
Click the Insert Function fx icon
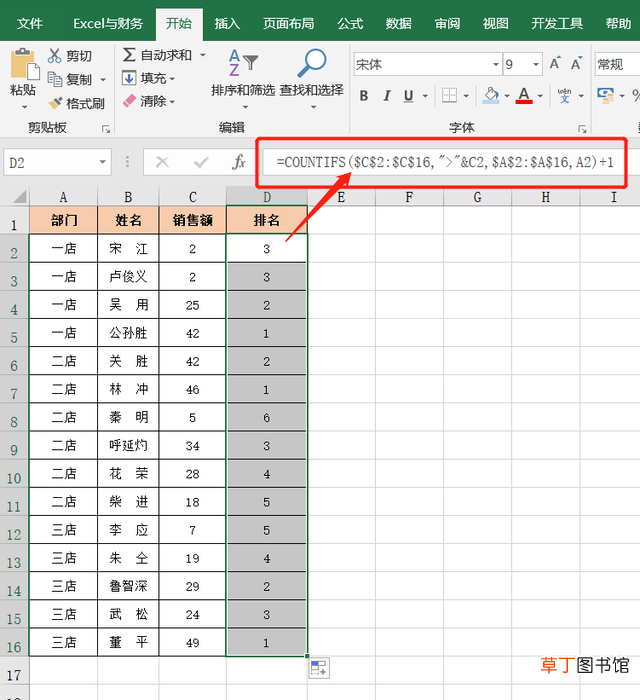(239, 162)
